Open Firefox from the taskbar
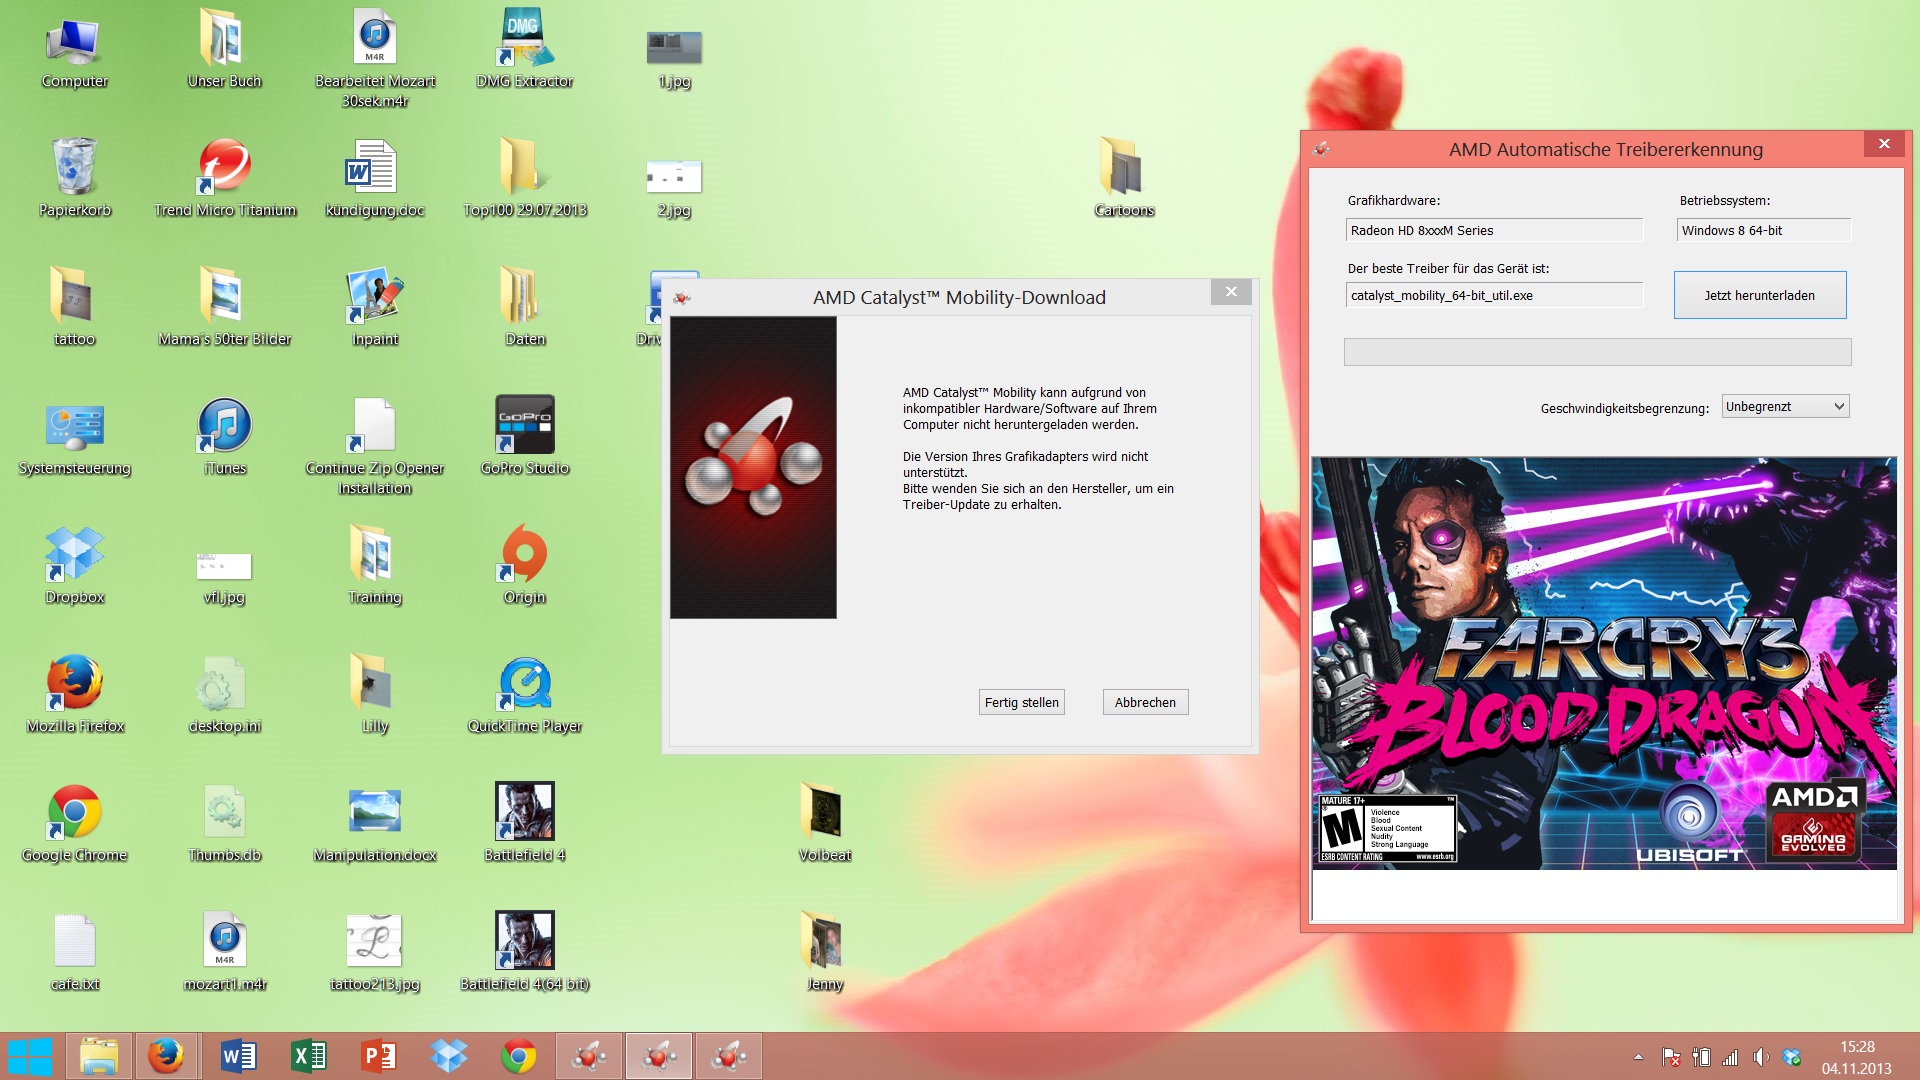Screen dimensions: 1920x1080 click(x=166, y=1056)
